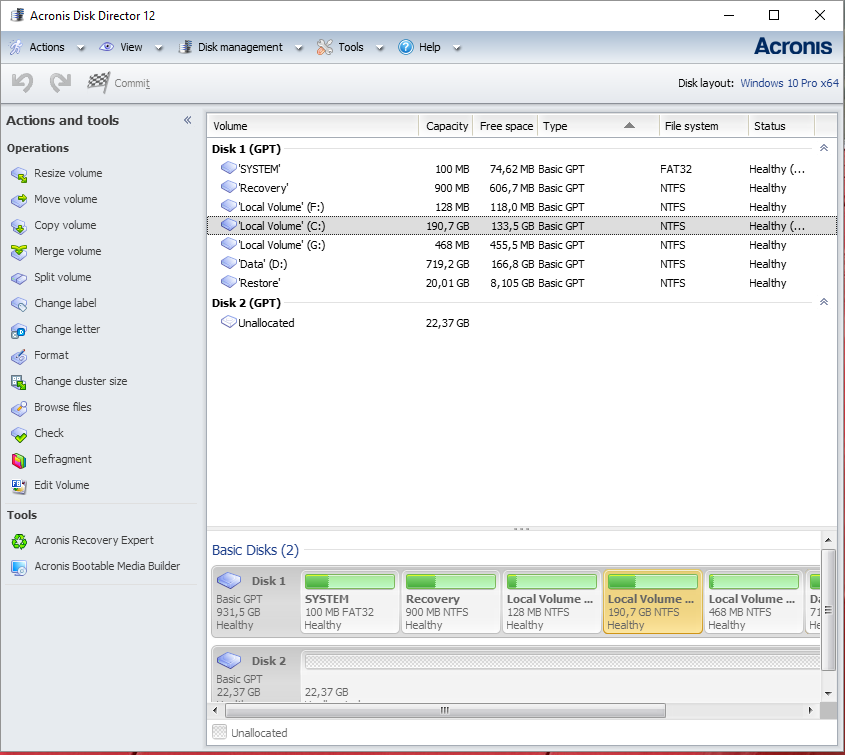Screen dimensions: 845x755
Task: Select the Recovery 900 MB NTFS block
Action: pyautogui.click(x=451, y=602)
